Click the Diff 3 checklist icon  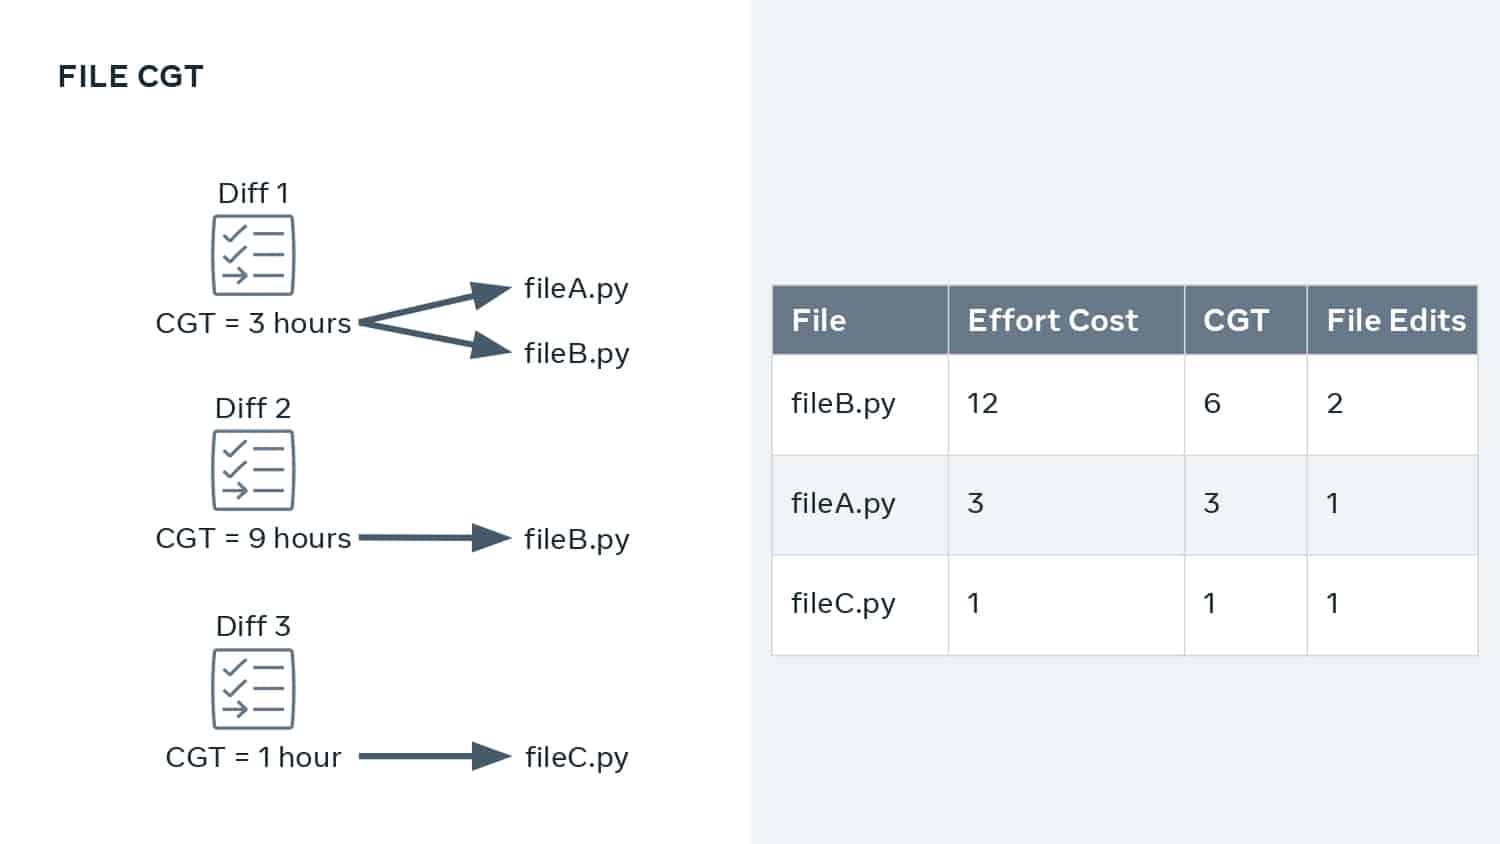pos(253,689)
